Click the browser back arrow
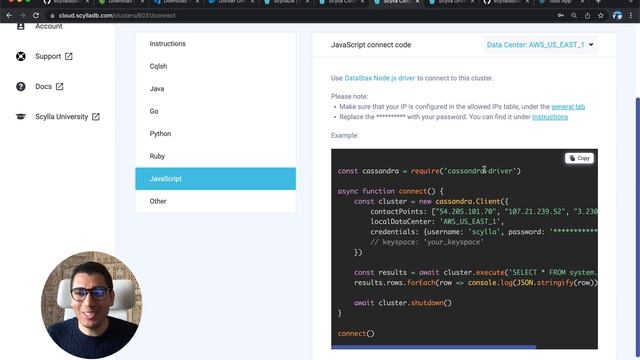 (x=9, y=16)
